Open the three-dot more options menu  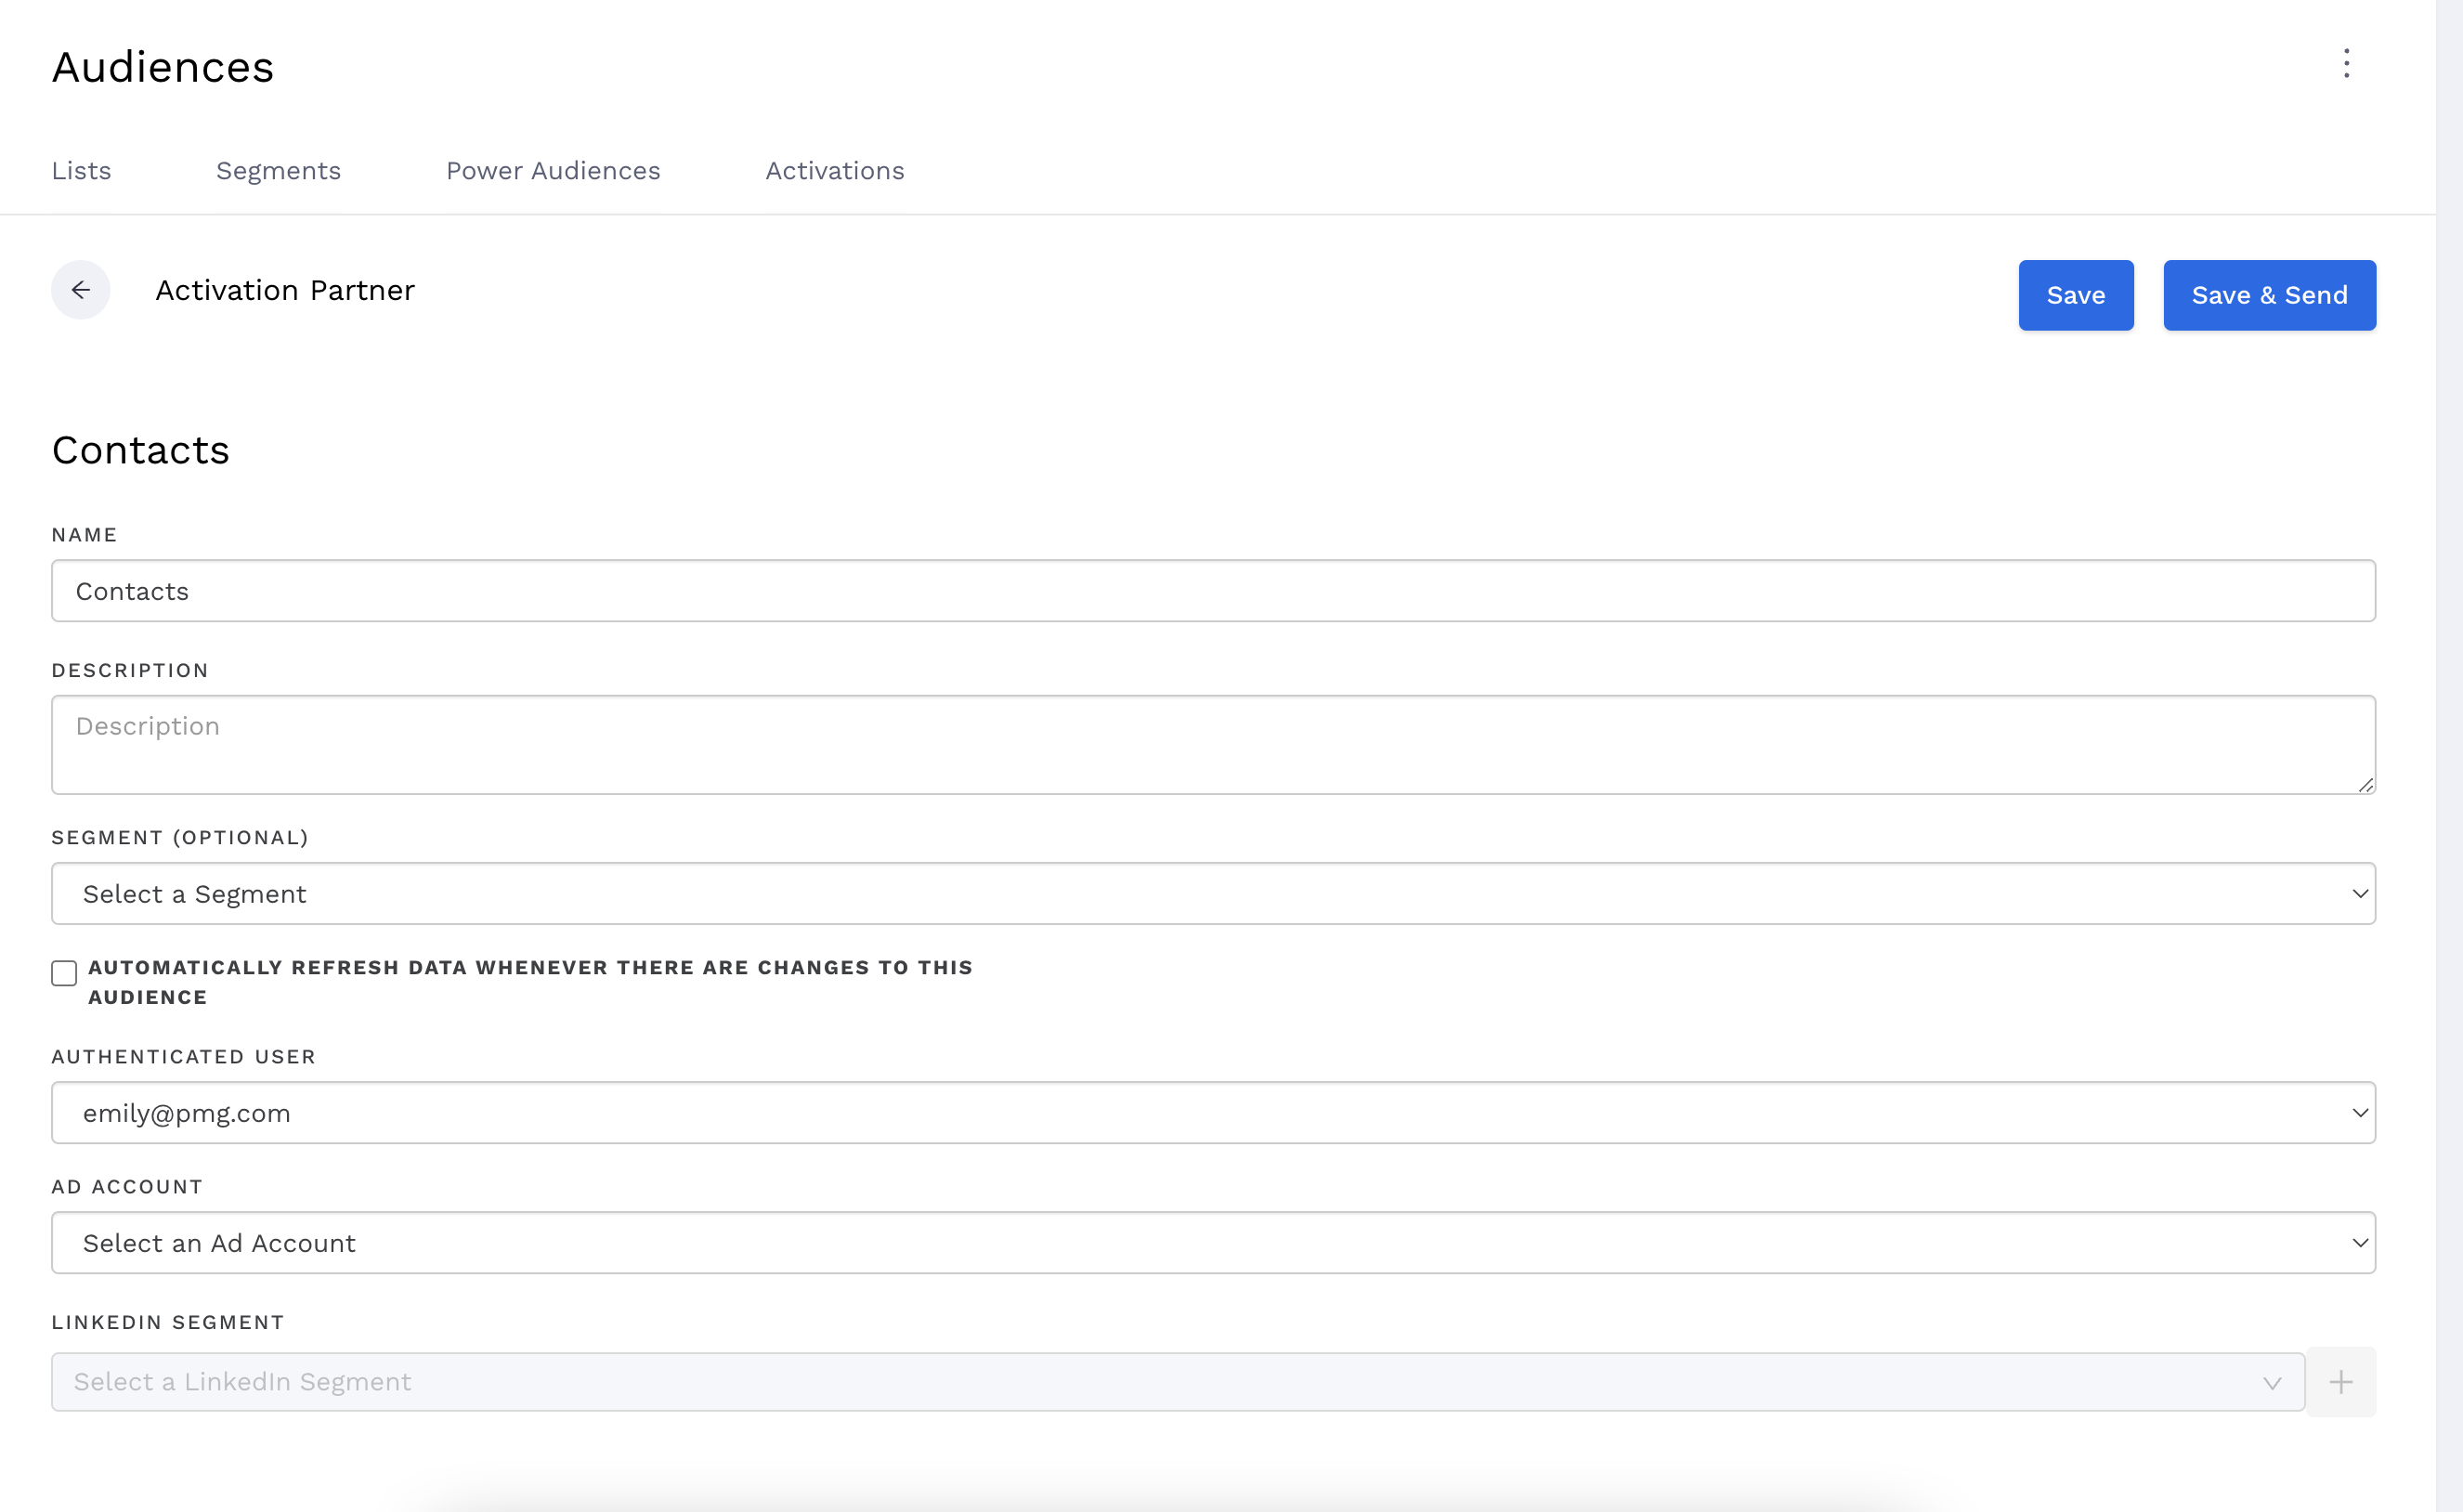click(x=2346, y=64)
